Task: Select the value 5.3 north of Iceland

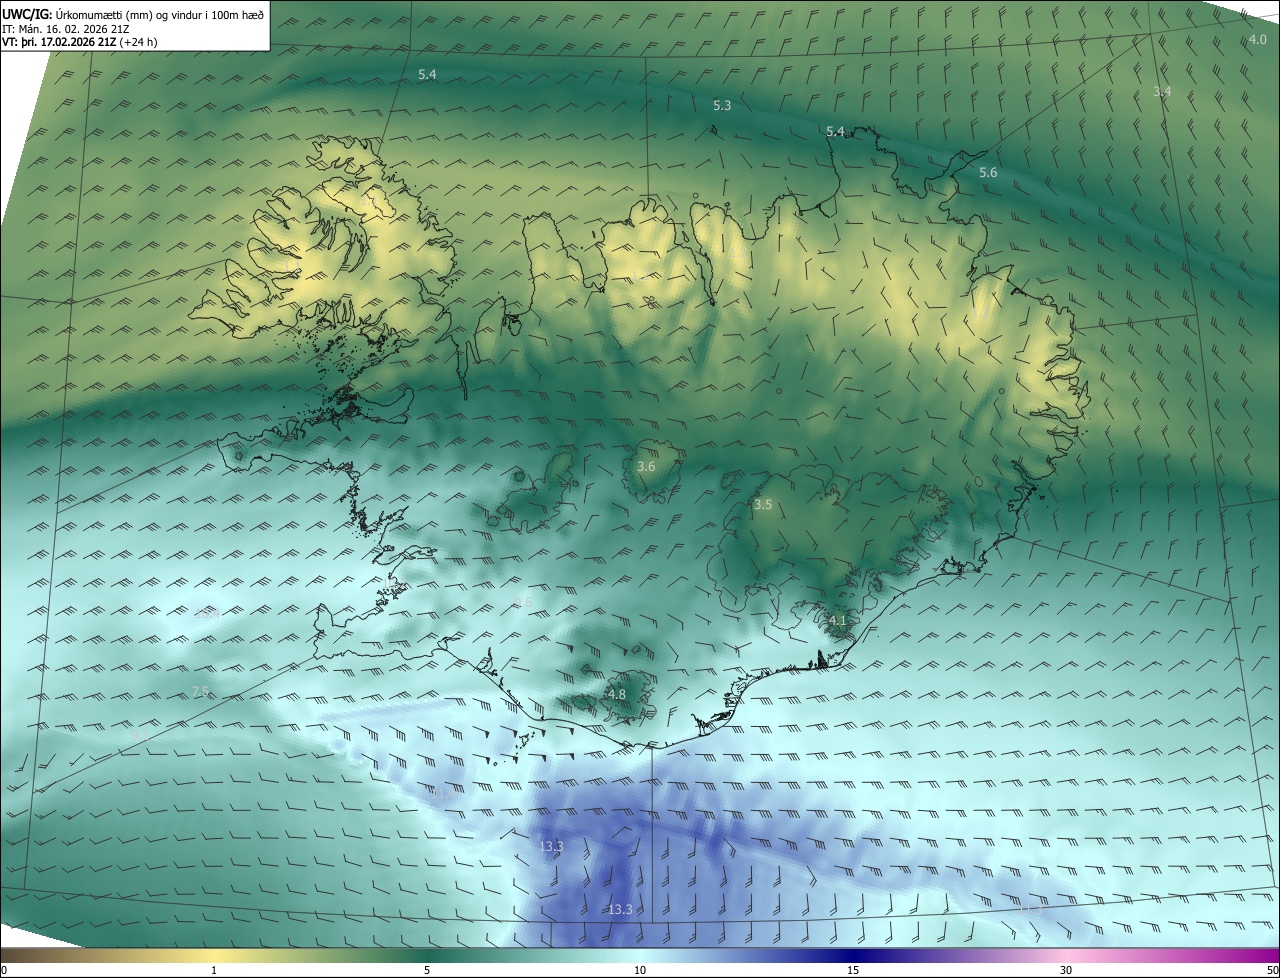Action: tap(722, 105)
